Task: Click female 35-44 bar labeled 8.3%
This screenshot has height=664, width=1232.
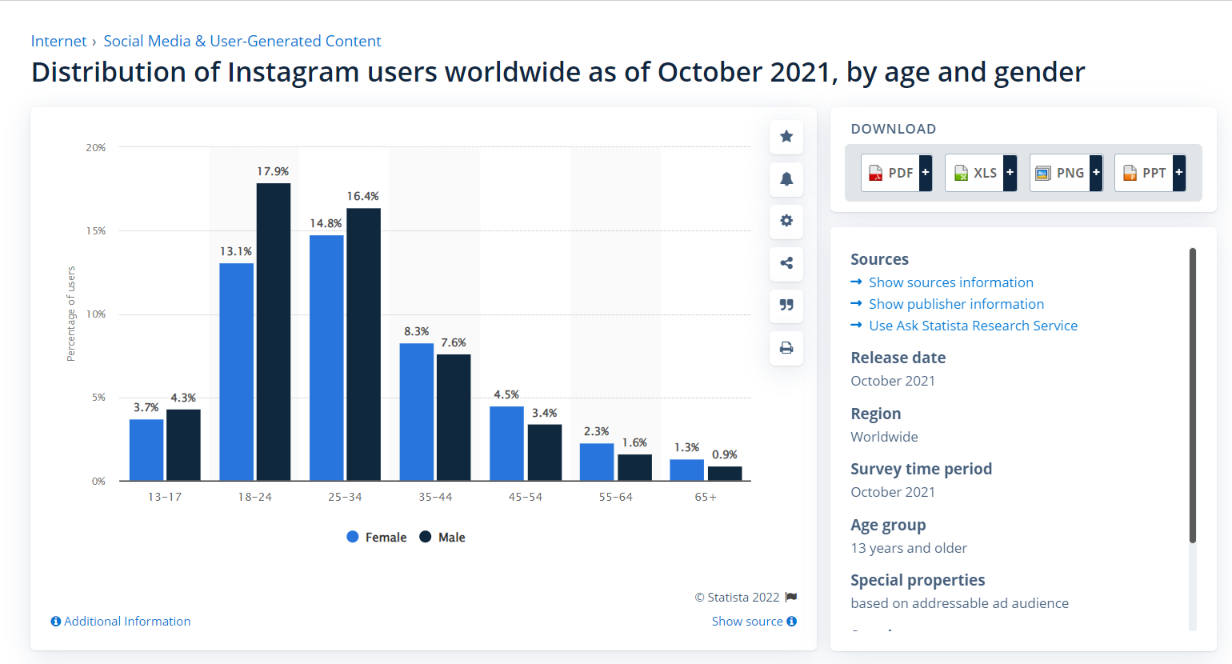Action: [417, 412]
